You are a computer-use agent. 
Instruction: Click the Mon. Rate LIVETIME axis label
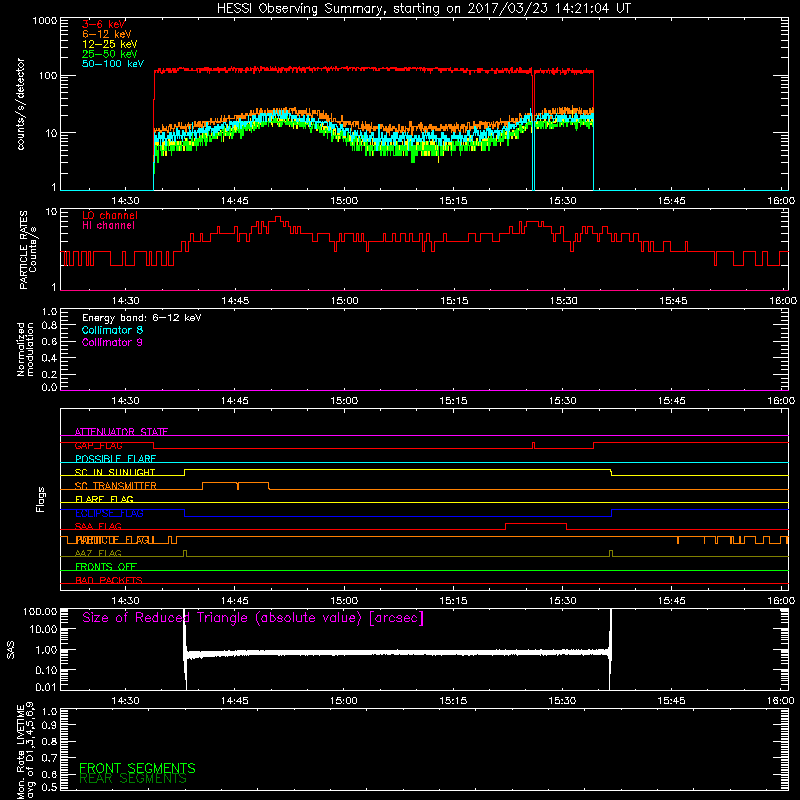pos(25,751)
